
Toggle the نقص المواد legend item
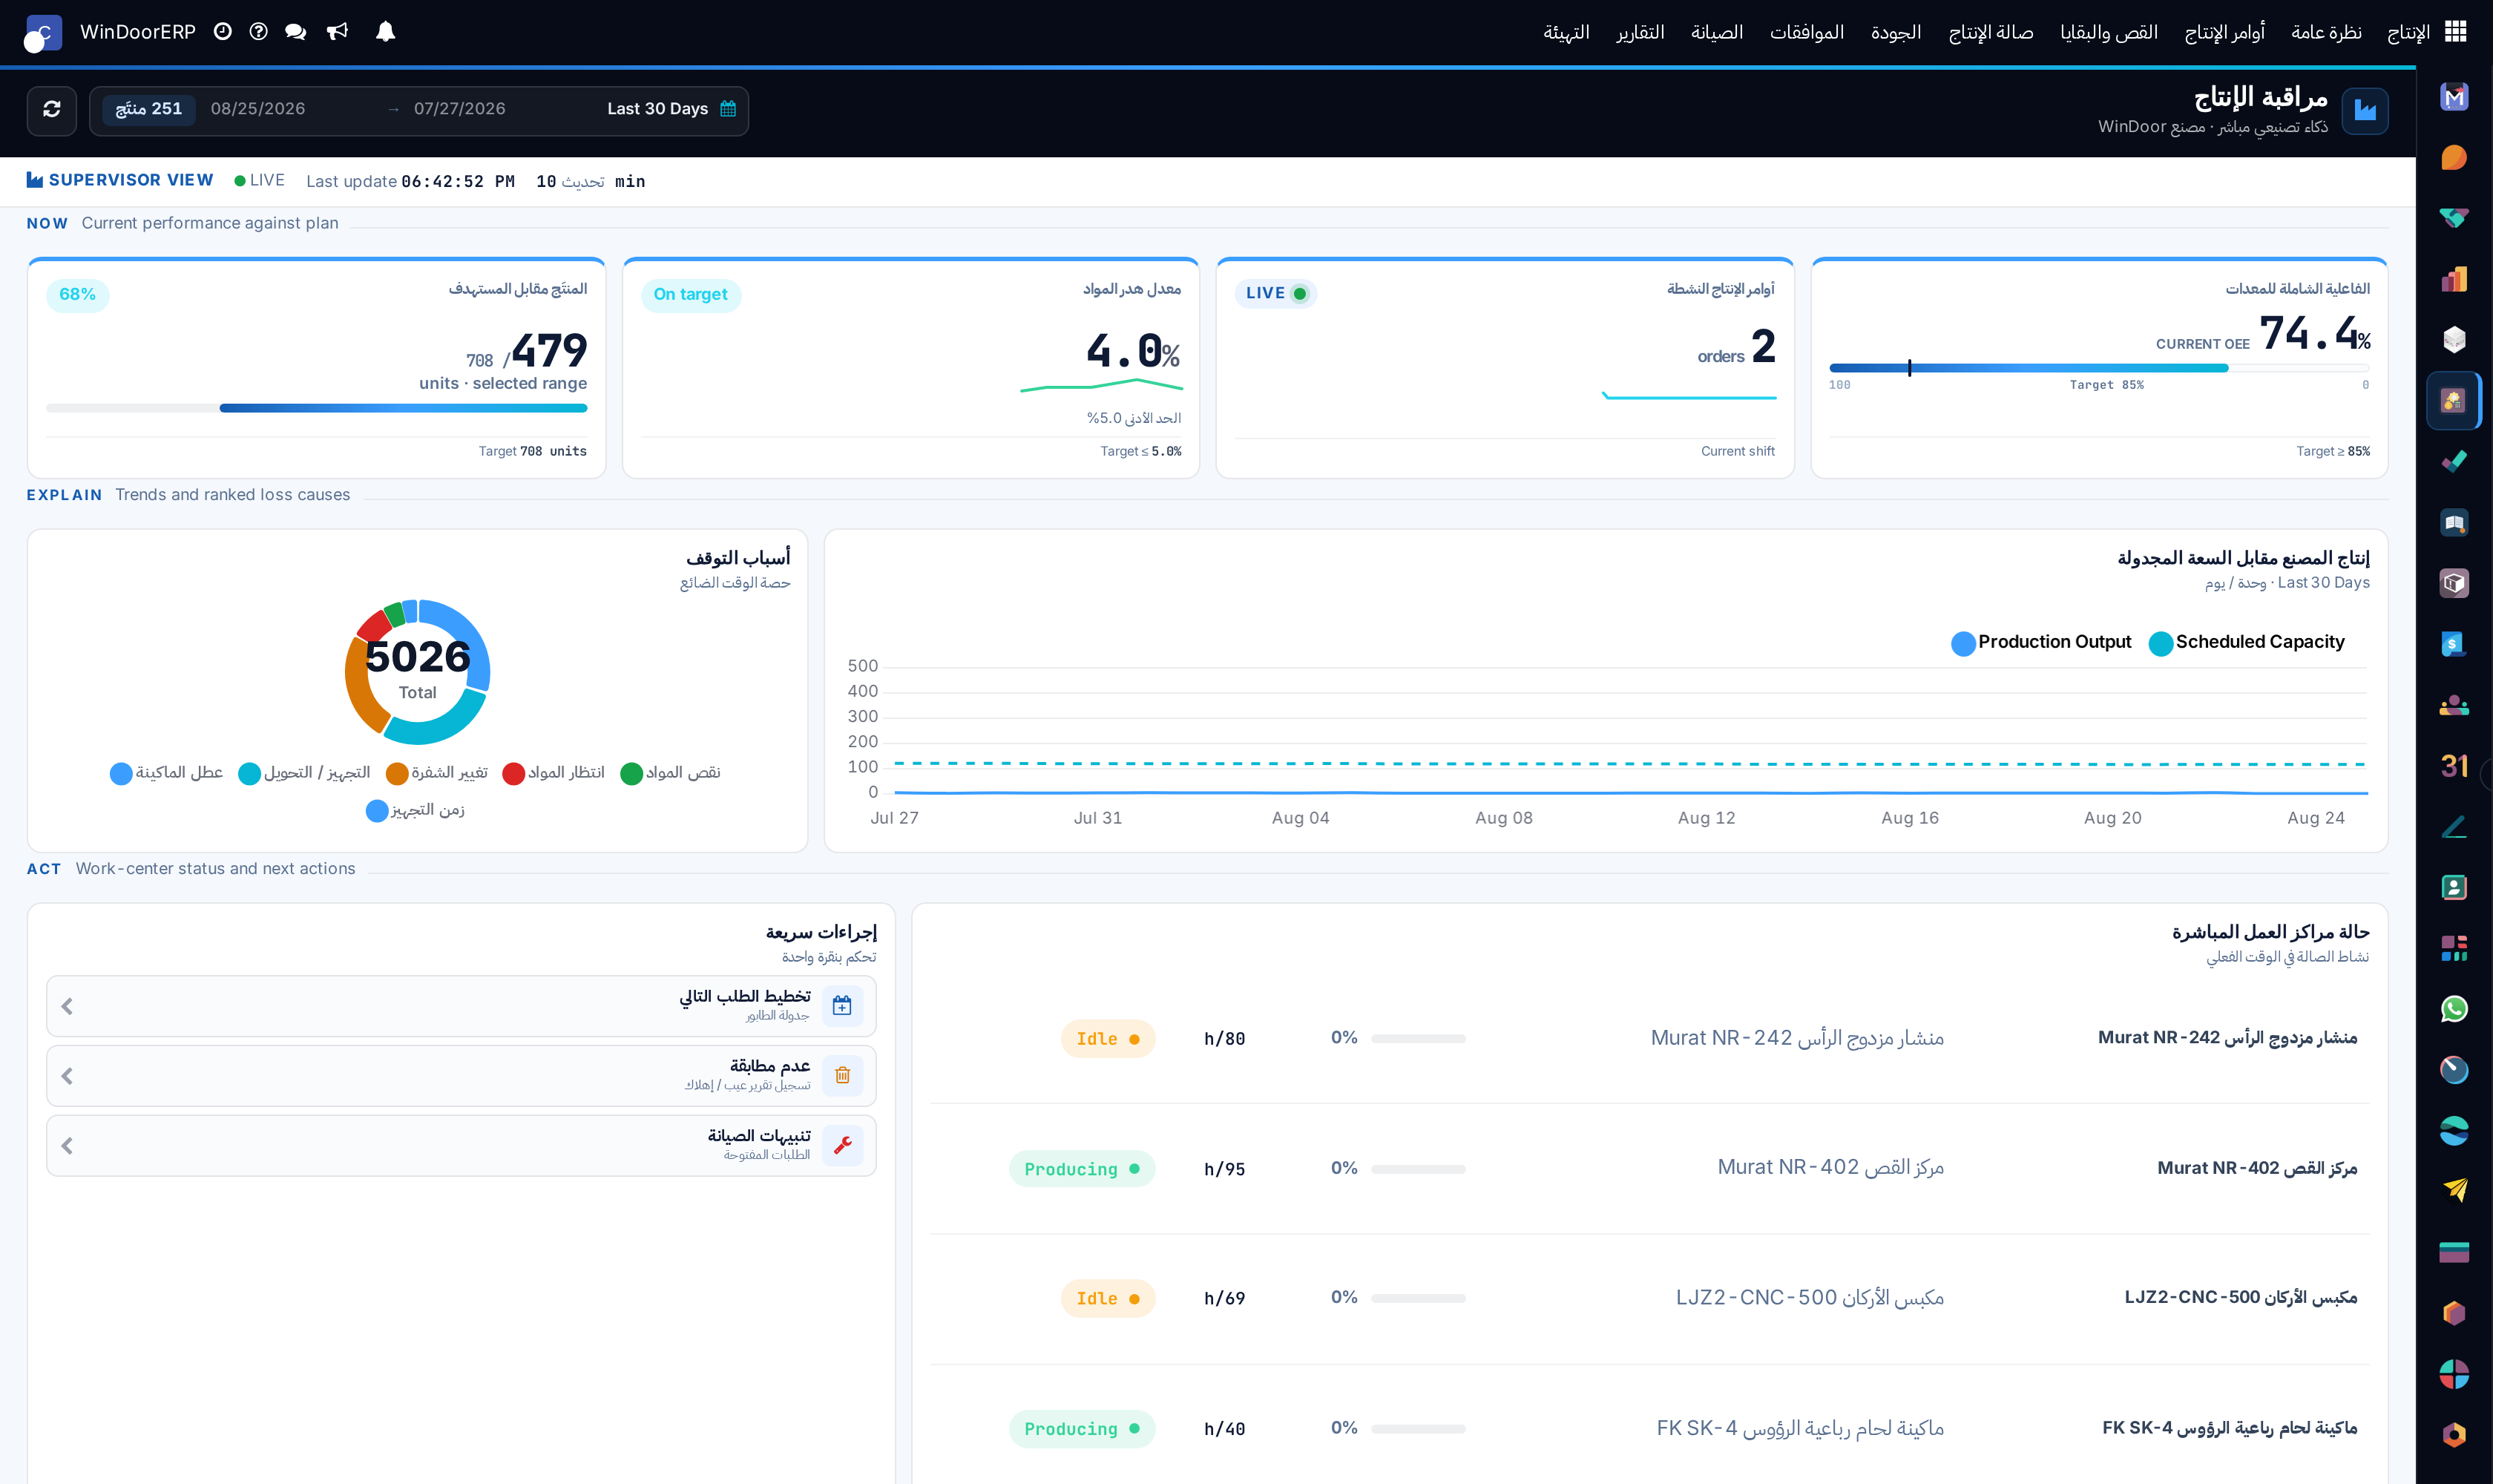[670, 773]
